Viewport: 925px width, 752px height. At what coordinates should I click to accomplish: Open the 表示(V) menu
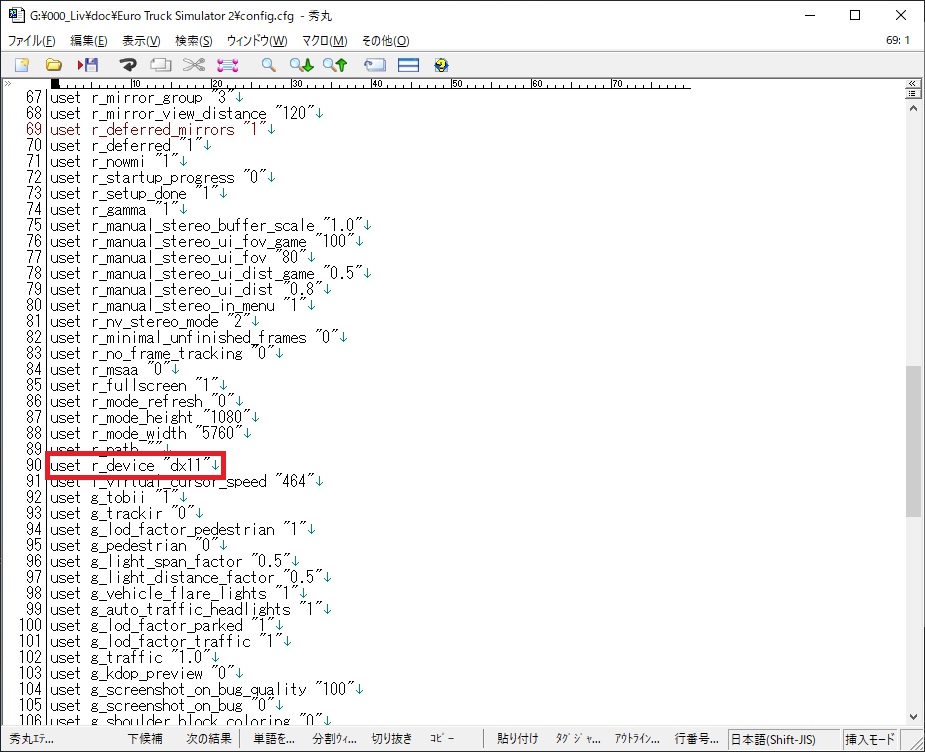[x=141, y=41]
